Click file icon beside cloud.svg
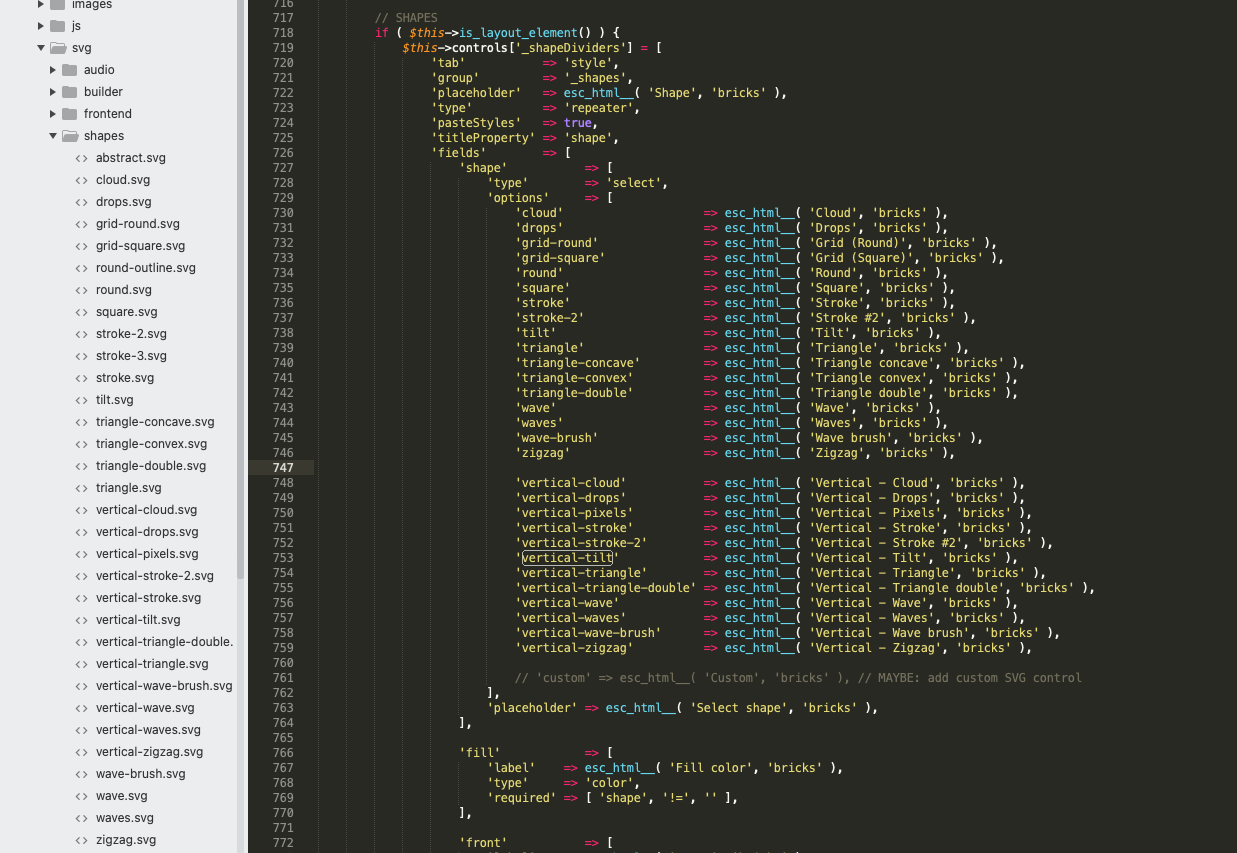 click(82, 180)
